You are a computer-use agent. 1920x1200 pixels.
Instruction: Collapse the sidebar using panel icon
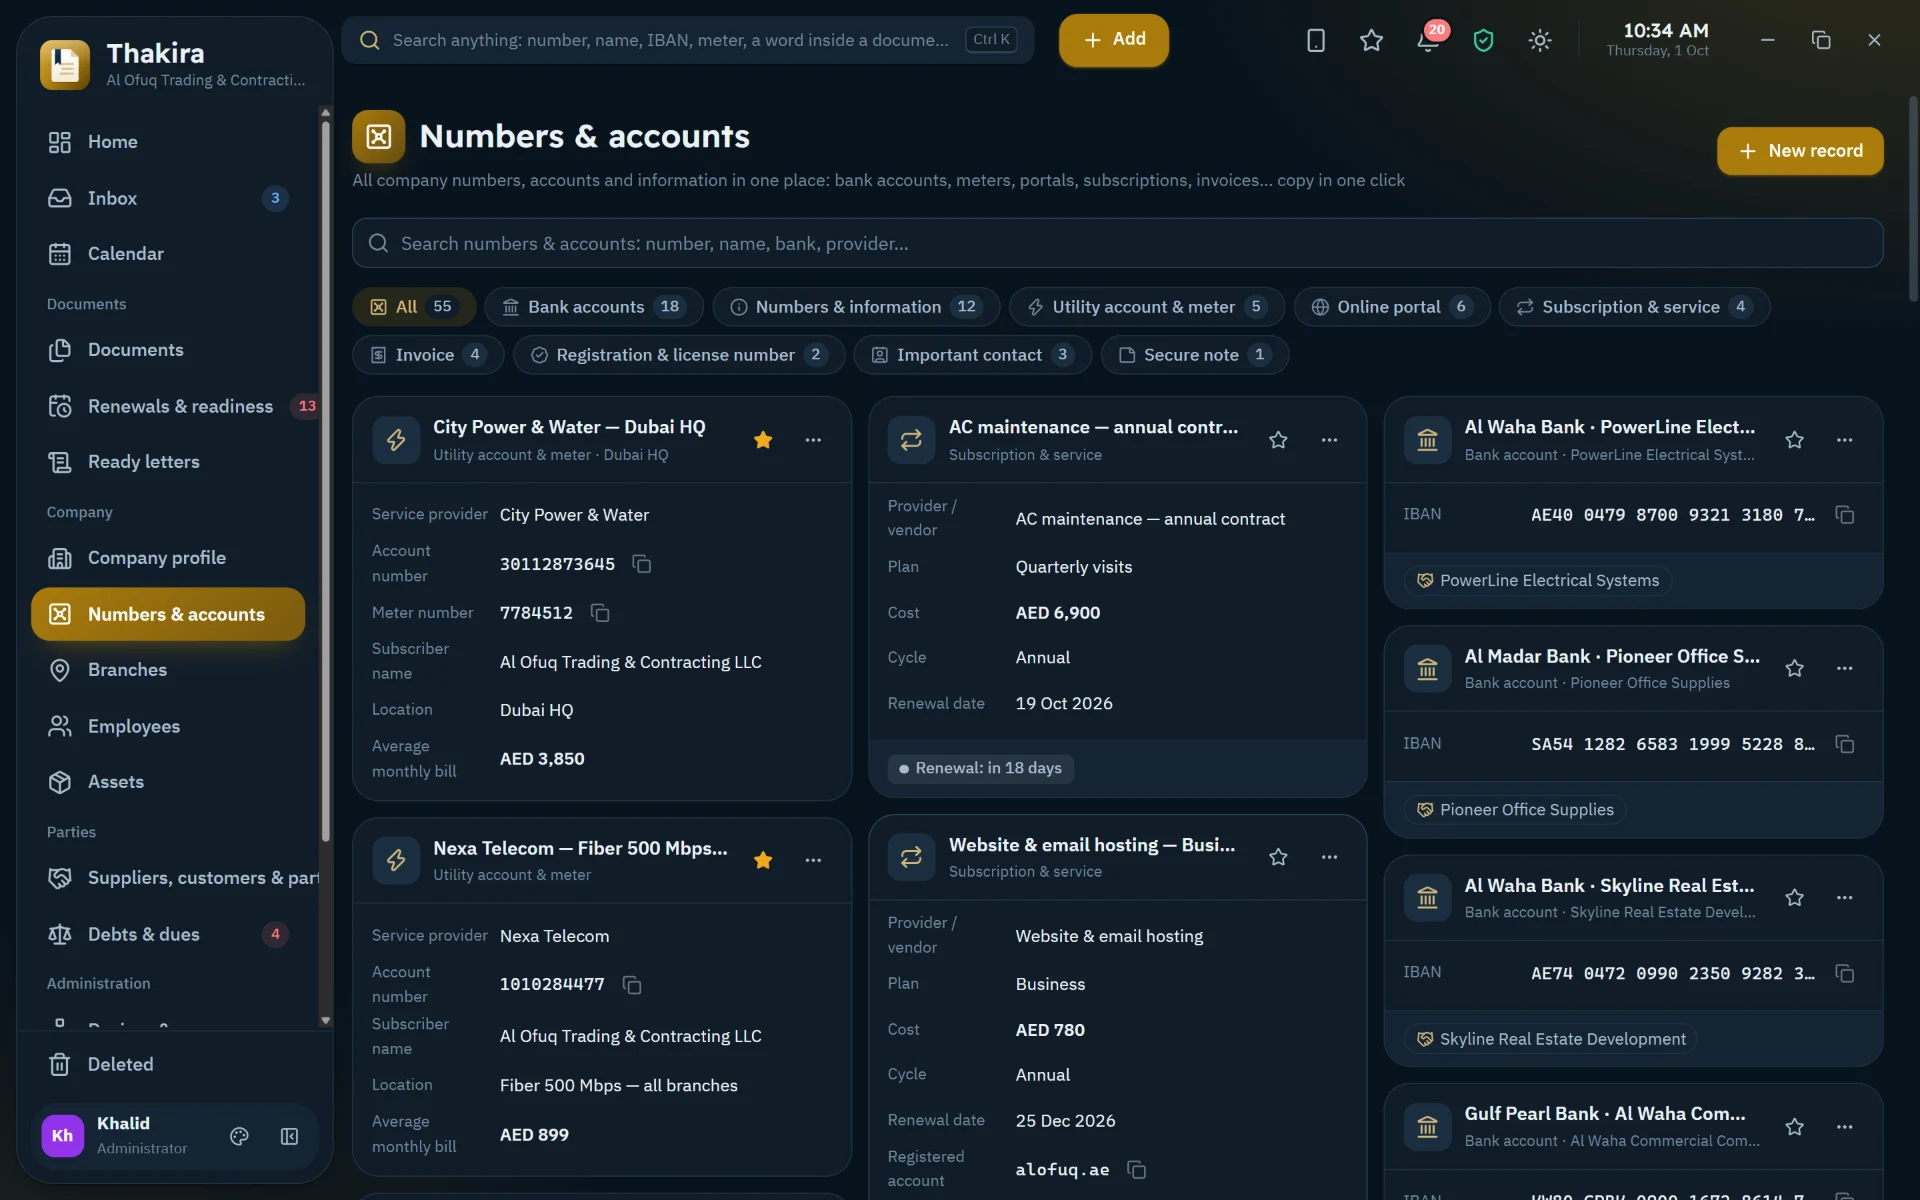click(289, 1136)
